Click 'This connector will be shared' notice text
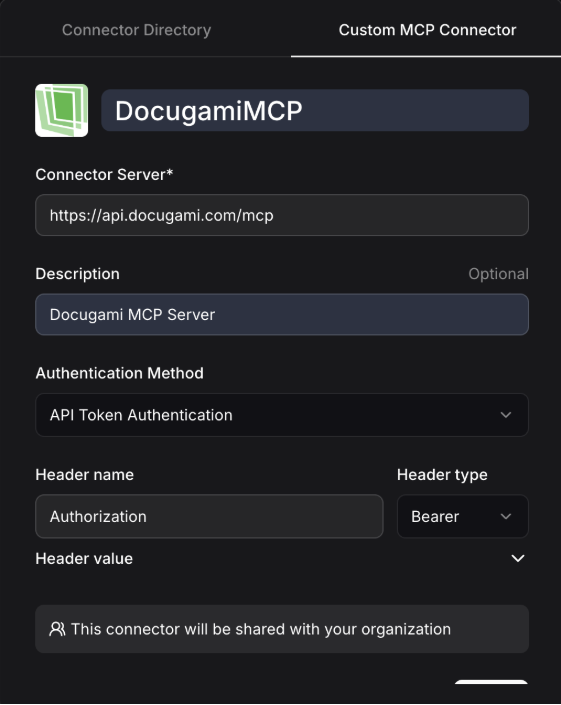This screenshot has width=561, height=705. [261, 629]
